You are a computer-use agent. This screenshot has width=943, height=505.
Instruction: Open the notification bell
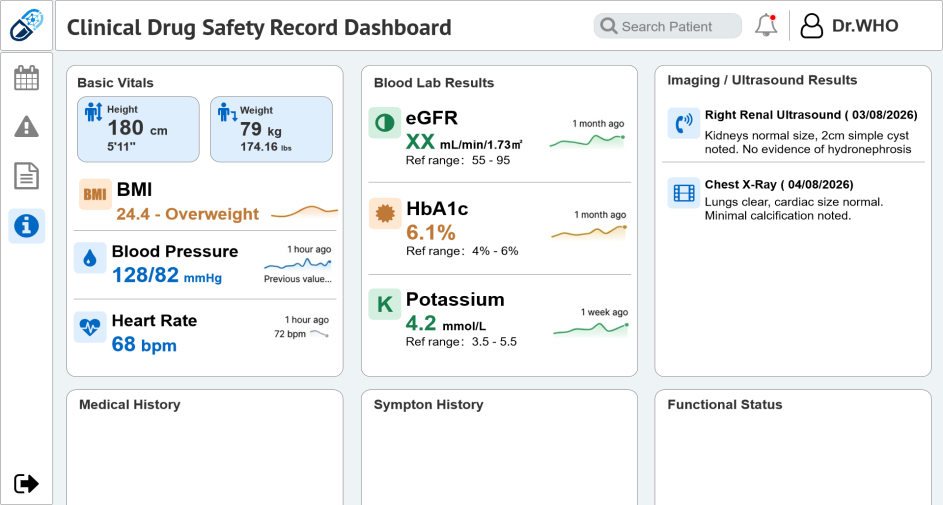(766, 25)
